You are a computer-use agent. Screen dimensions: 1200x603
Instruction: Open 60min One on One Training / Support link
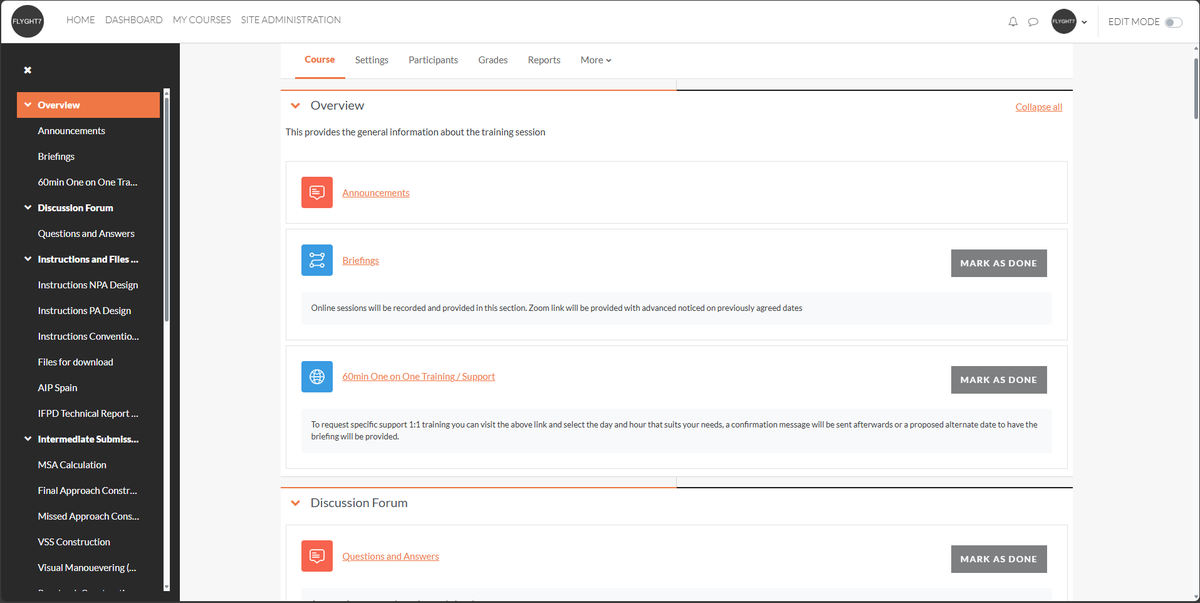click(x=419, y=377)
